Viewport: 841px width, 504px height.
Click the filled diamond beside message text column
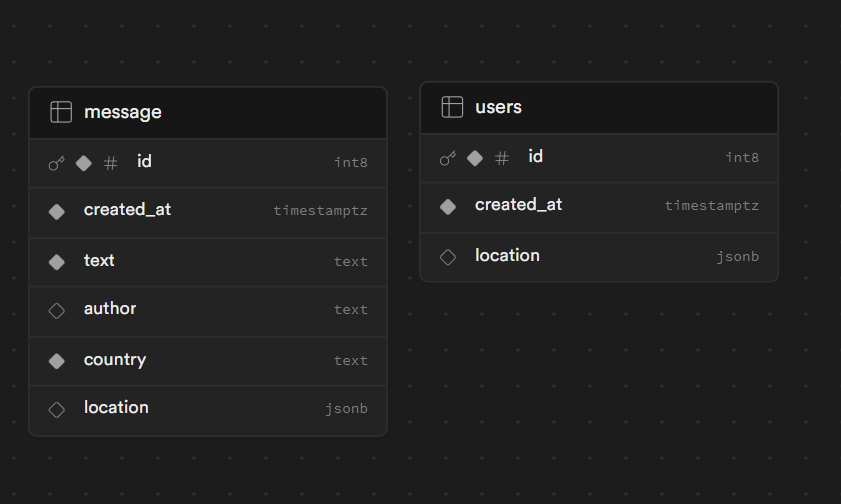[x=57, y=261]
